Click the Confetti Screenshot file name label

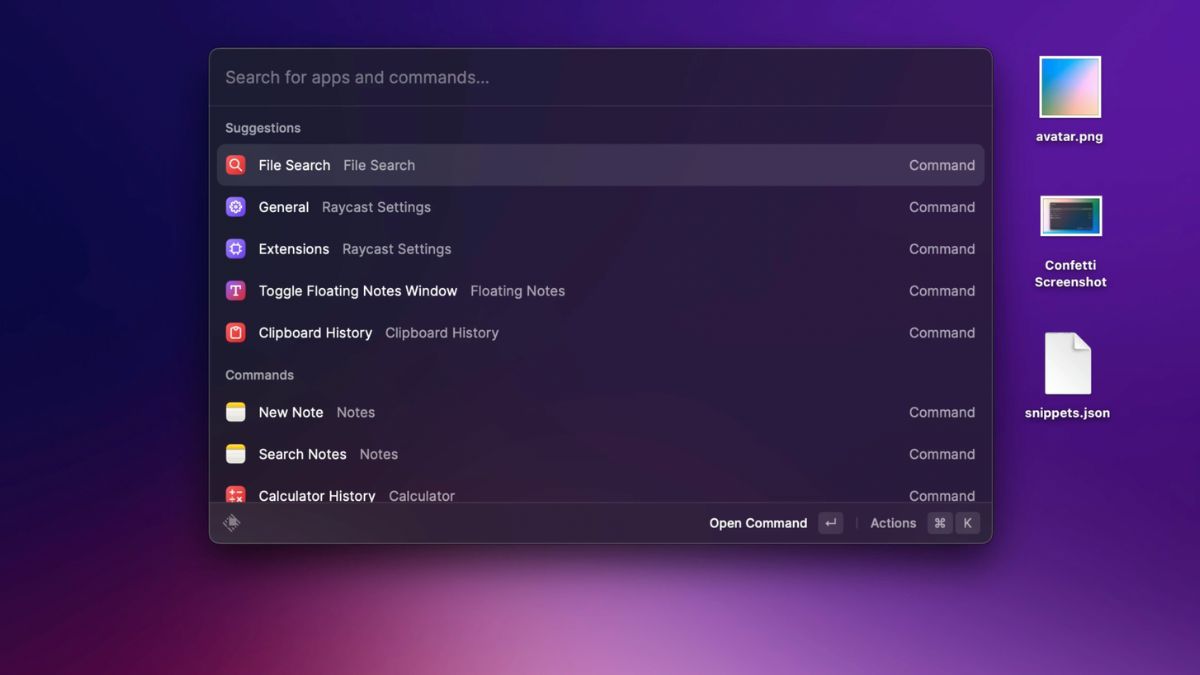[x=1070, y=274]
